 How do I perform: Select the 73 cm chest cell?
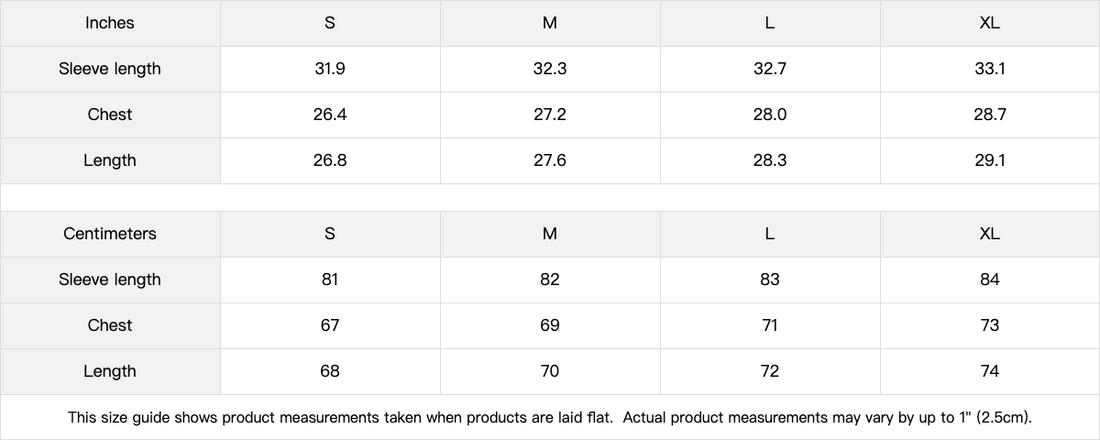pyautogui.click(x=990, y=326)
